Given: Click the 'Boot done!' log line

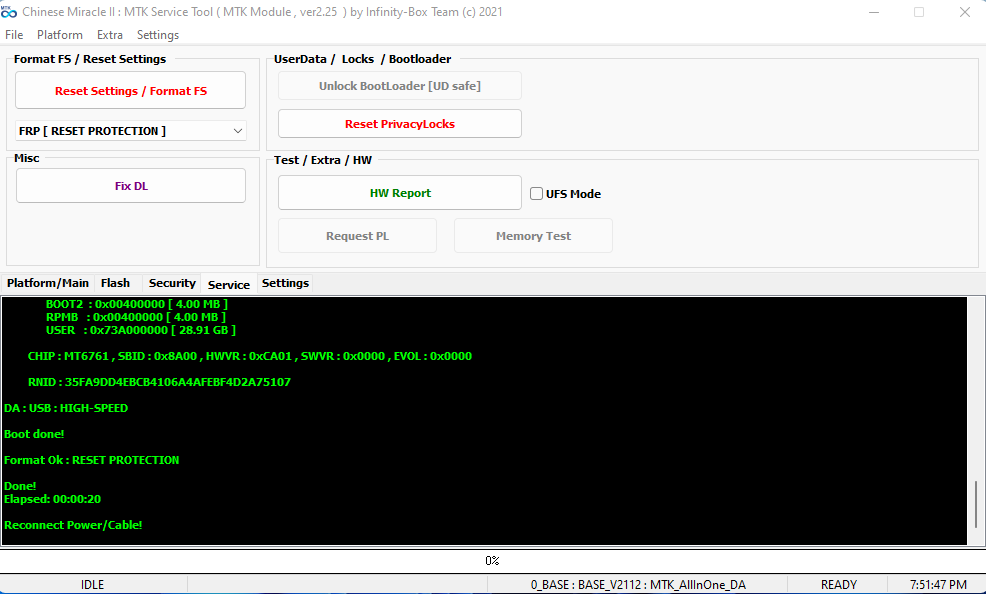Looking at the screenshot, I should point(34,434).
